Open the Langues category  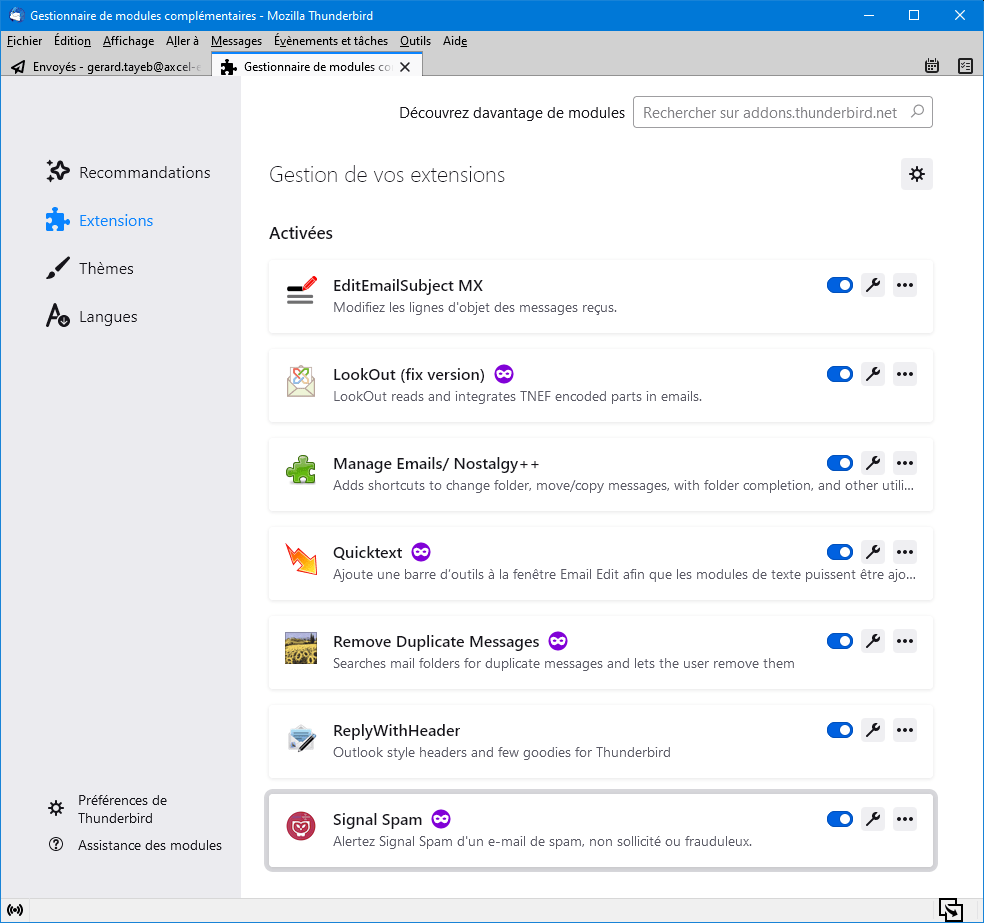tap(93, 317)
